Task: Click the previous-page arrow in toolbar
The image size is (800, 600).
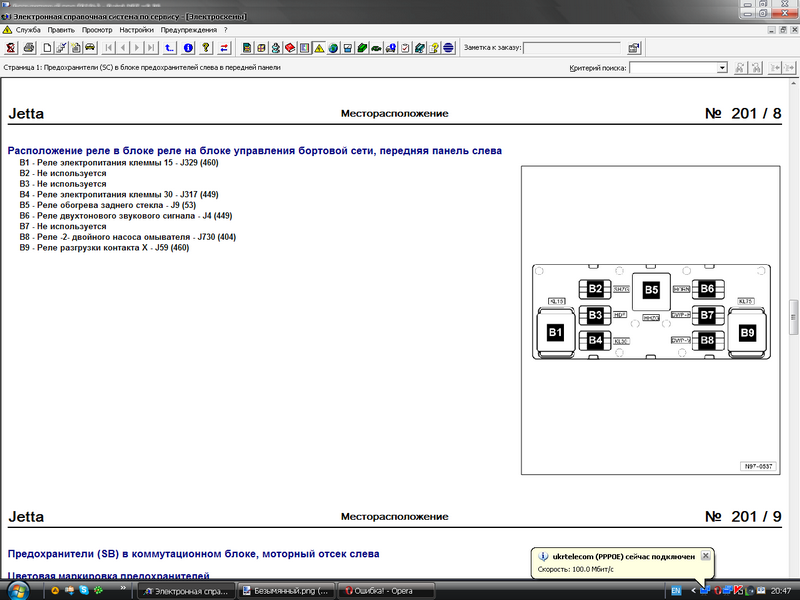Action: pyautogui.click(x=122, y=48)
